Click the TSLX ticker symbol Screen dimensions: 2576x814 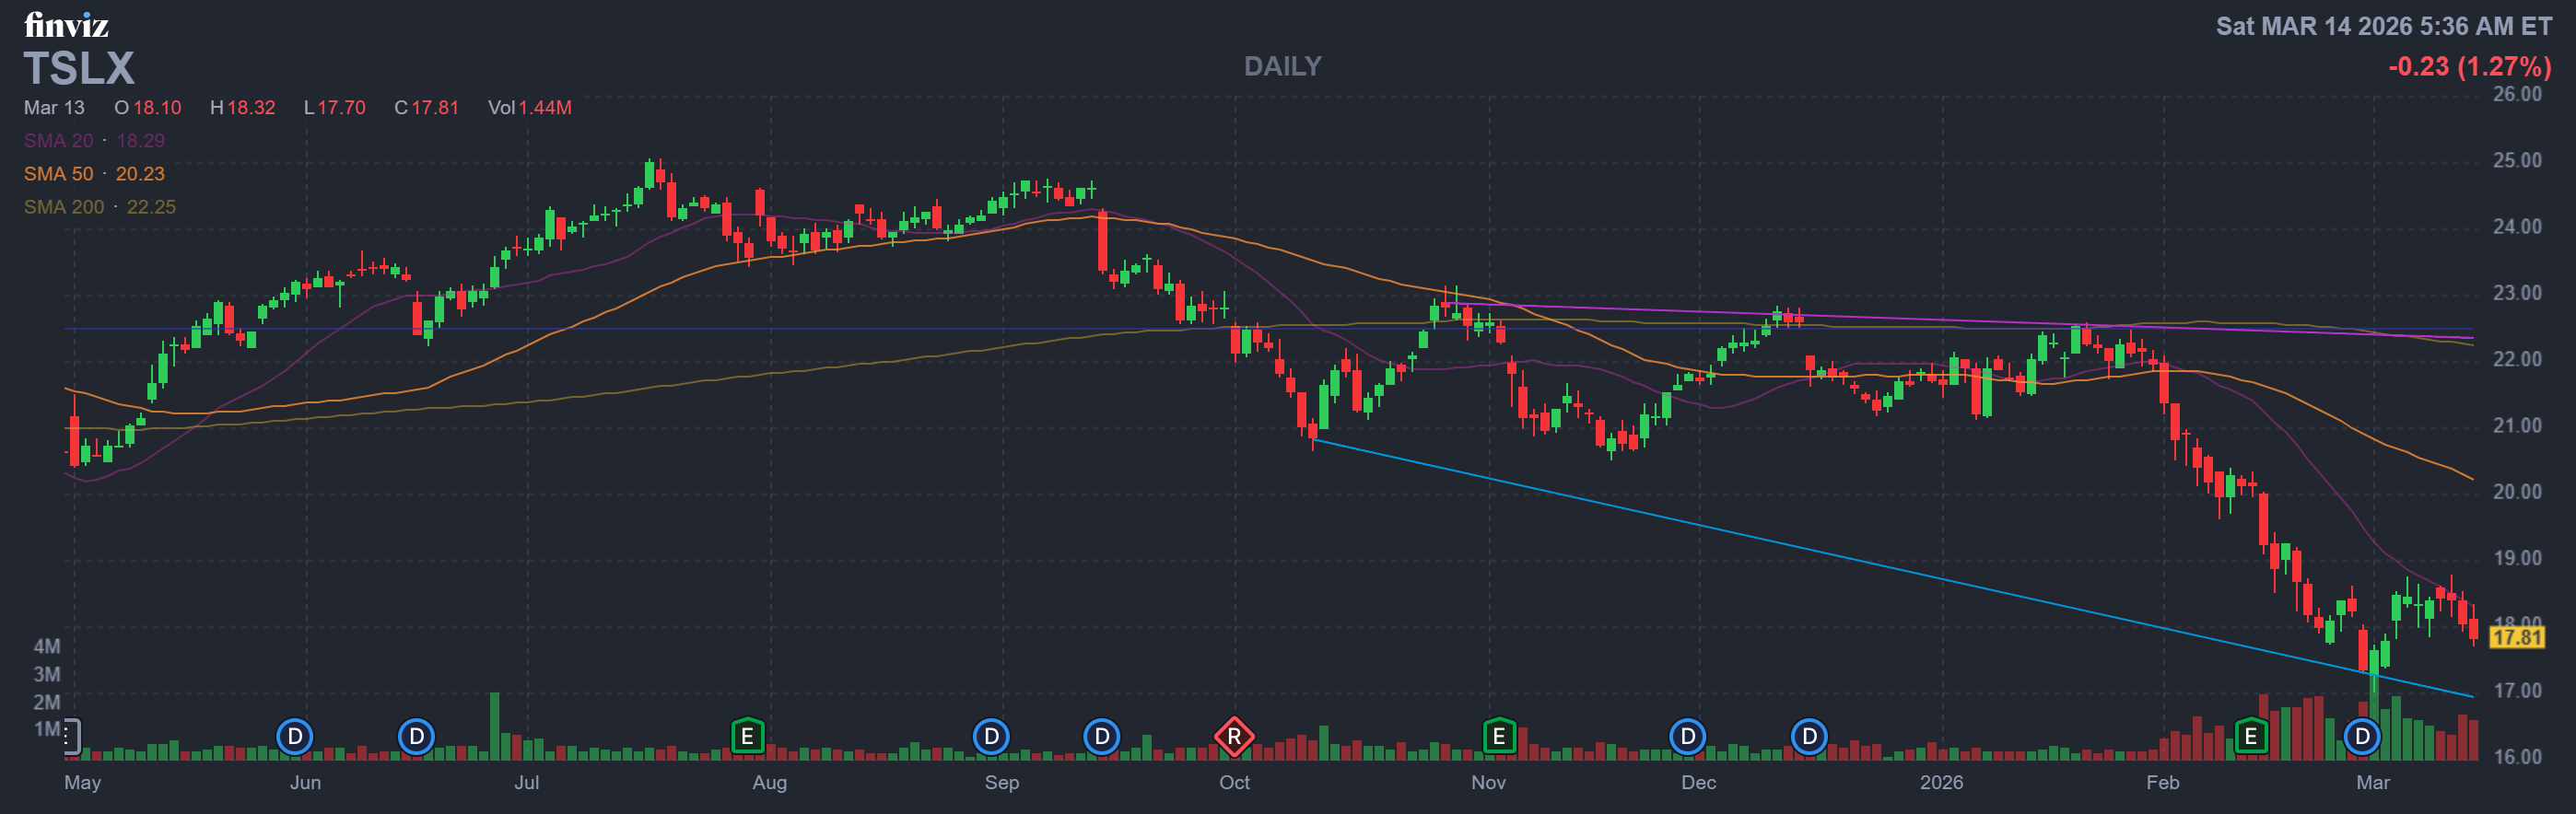coord(79,69)
